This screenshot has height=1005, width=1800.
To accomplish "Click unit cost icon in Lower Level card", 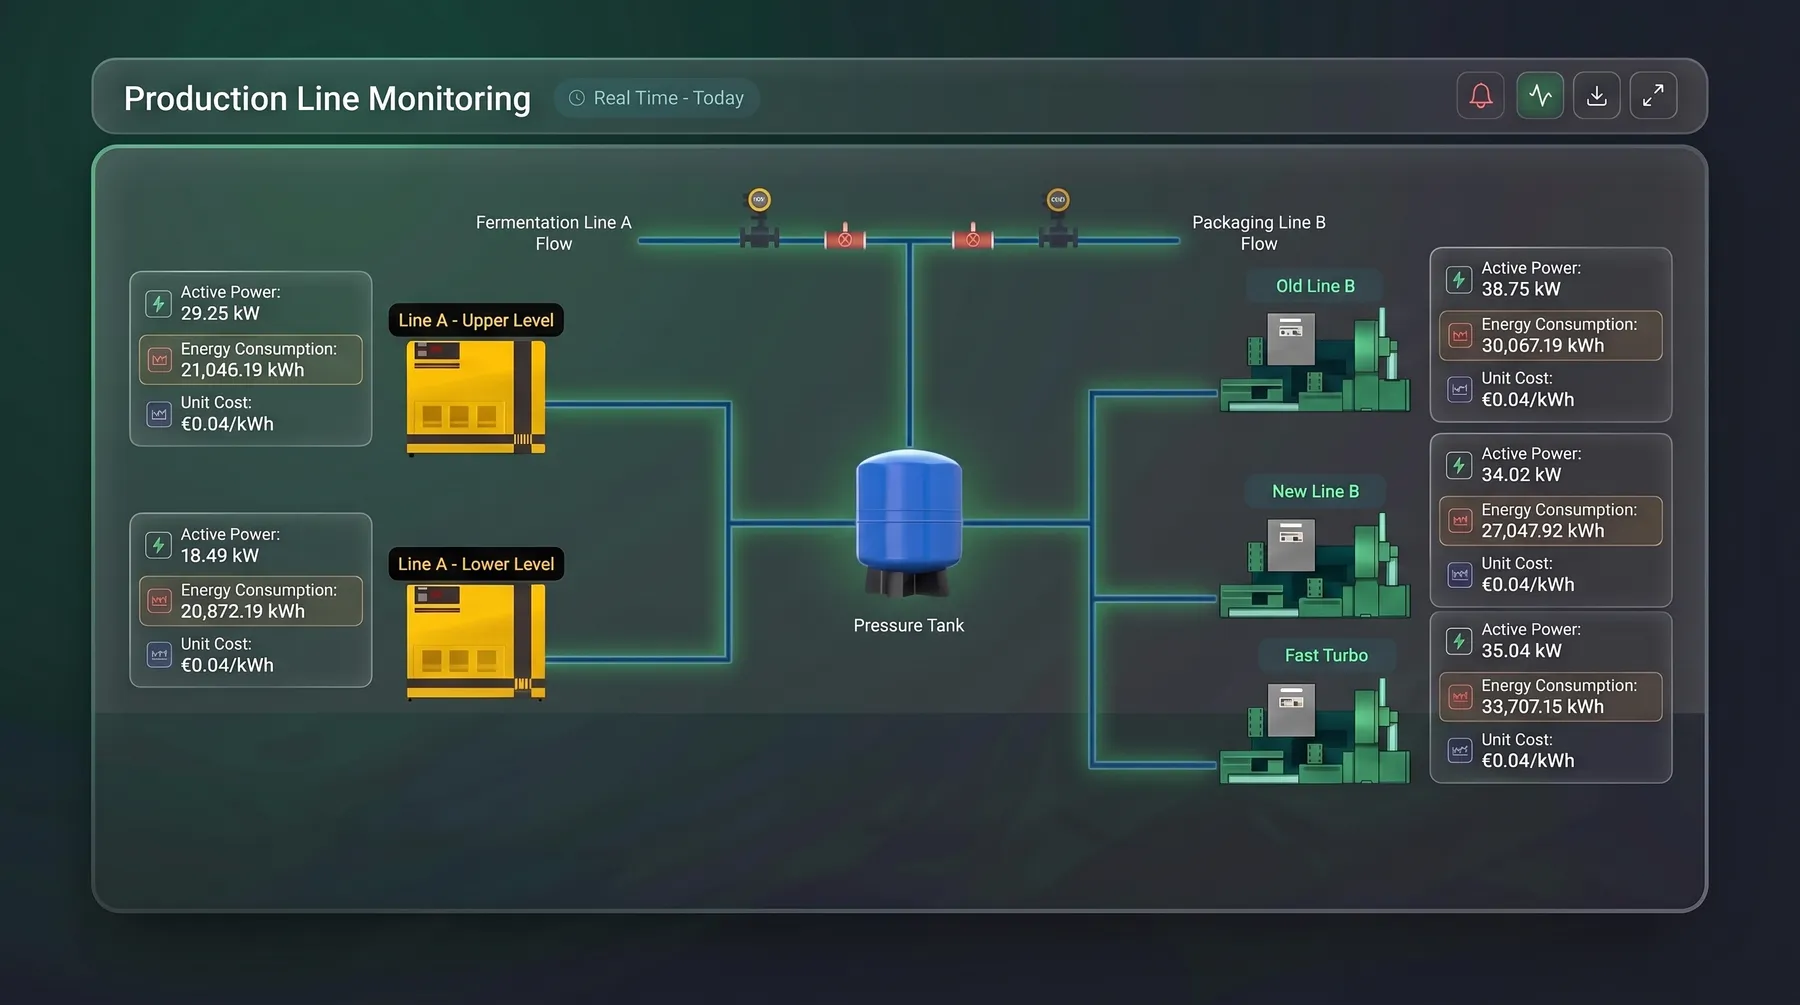I will pyautogui.click(x=159, y=655).
